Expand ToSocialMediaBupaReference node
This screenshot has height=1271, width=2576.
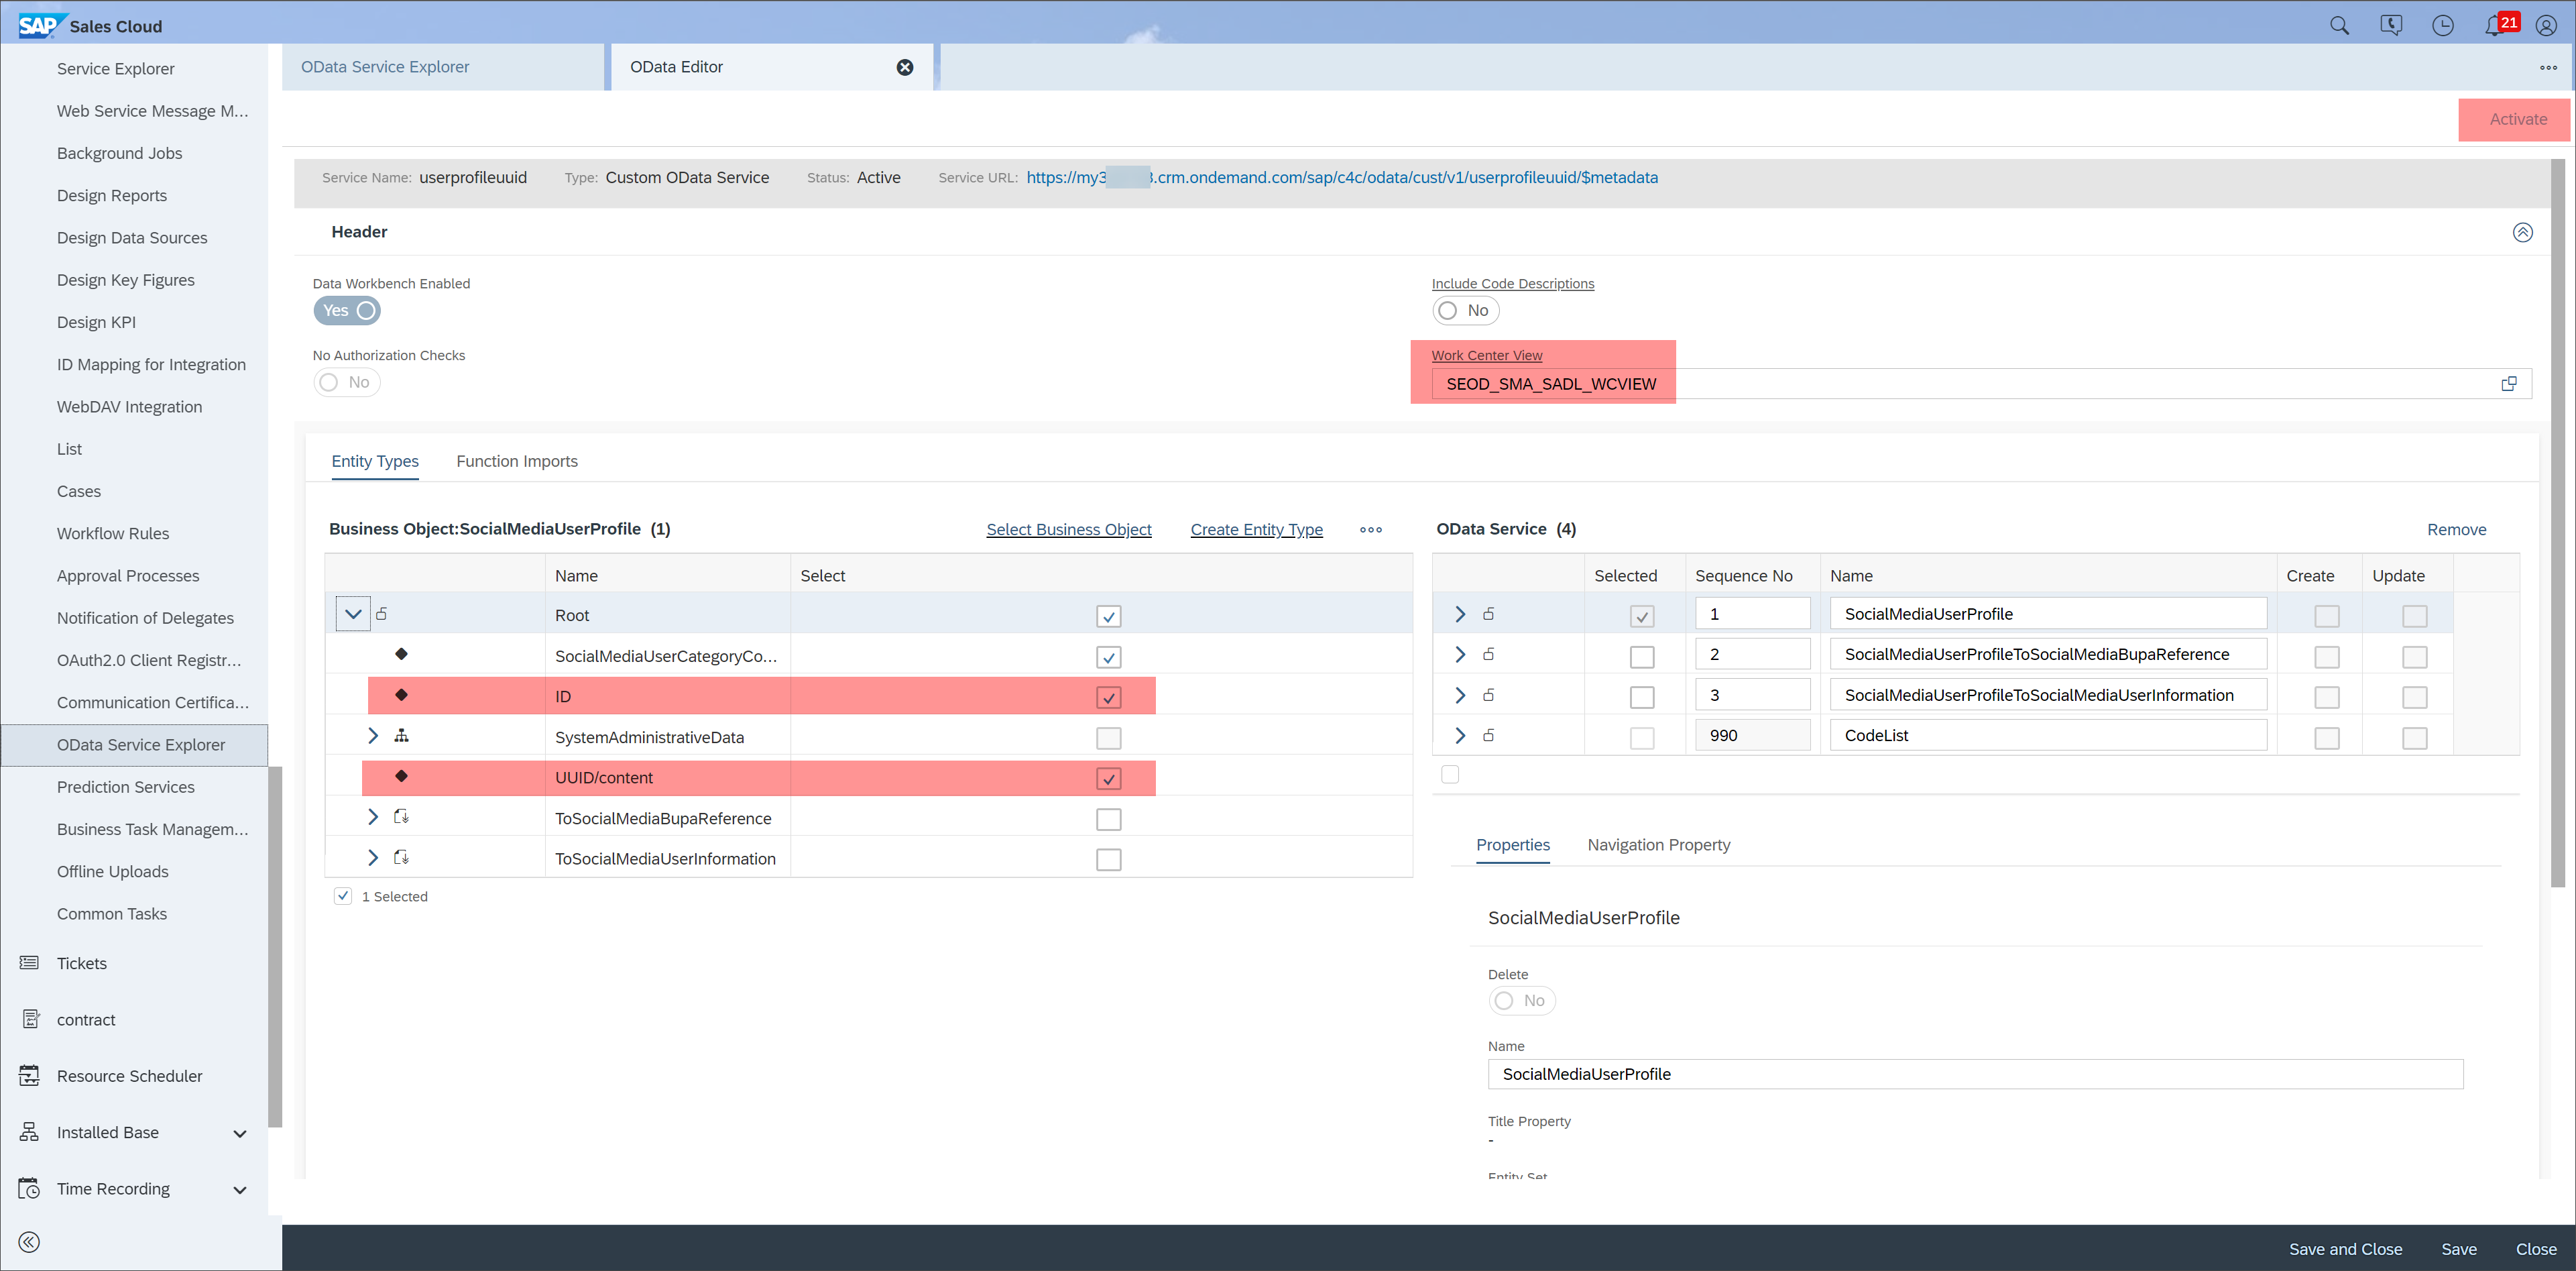(373, 817)
